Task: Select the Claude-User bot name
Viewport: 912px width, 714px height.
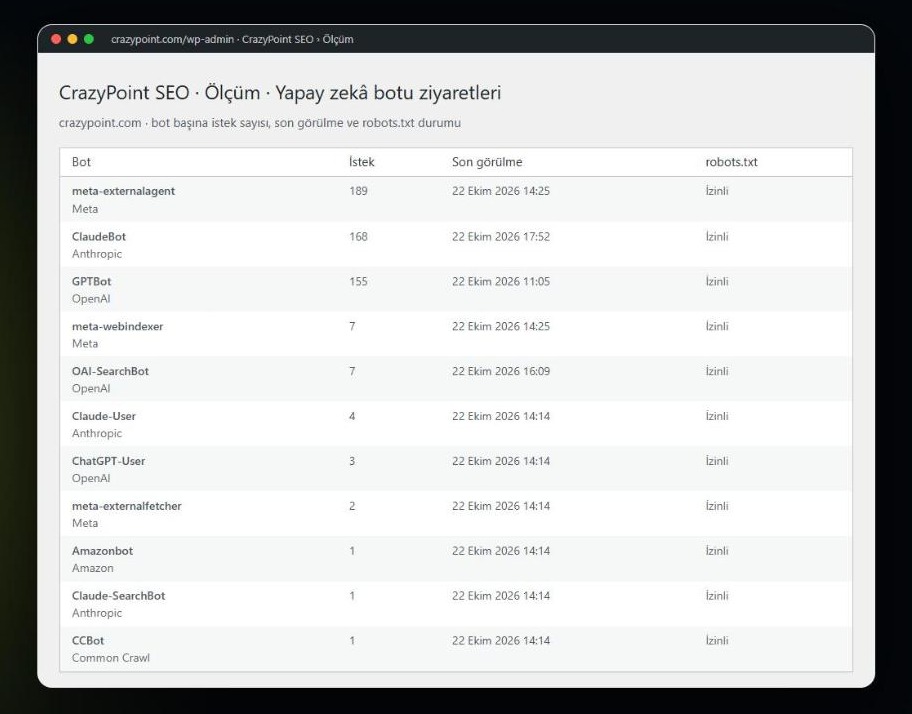Action: coord(104,416)
